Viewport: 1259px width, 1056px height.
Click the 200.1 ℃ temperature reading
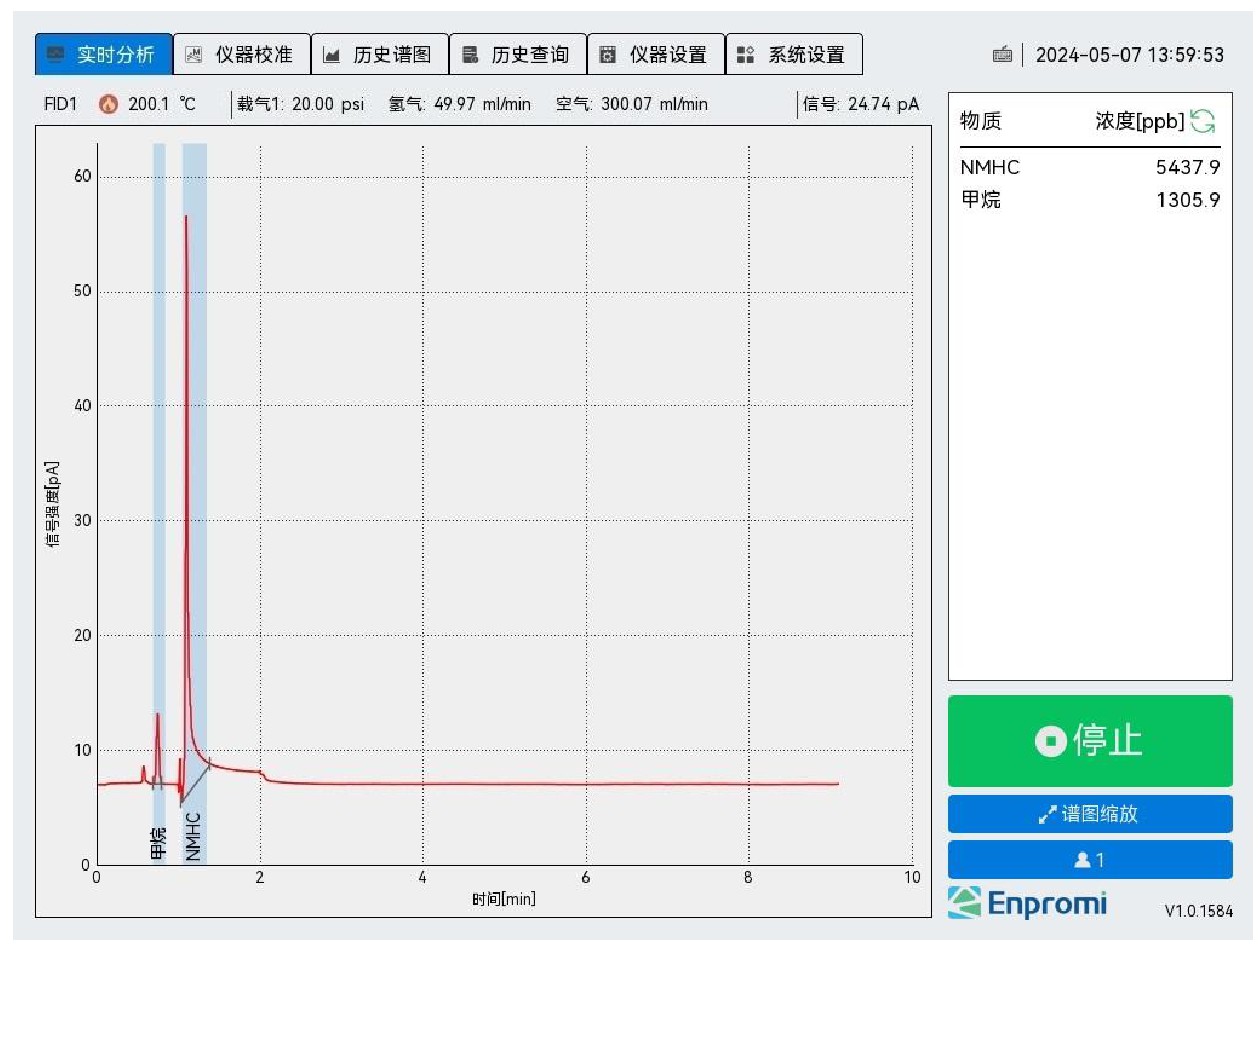tap(162, 104)
